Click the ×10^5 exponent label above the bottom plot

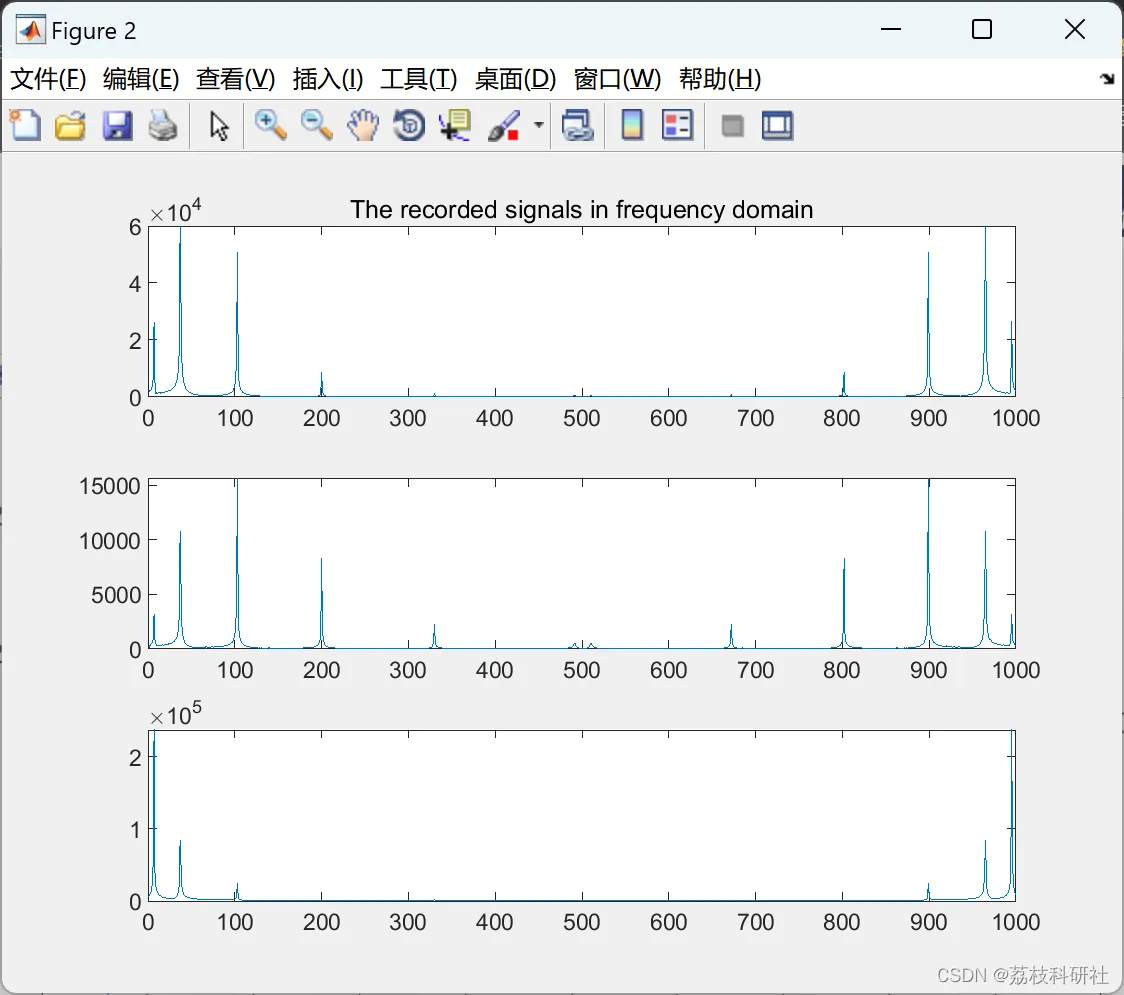click(176, 714)
